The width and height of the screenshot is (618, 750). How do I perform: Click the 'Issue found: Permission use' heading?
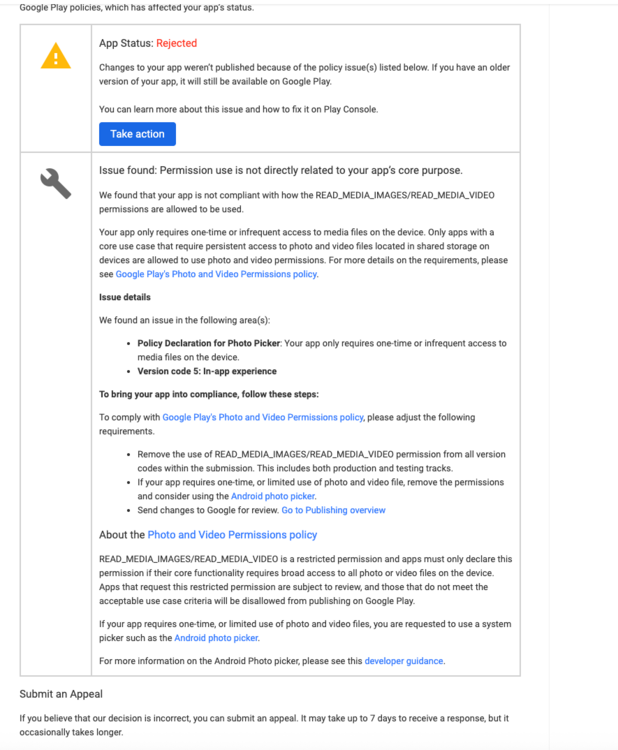(x=281, y=170)
